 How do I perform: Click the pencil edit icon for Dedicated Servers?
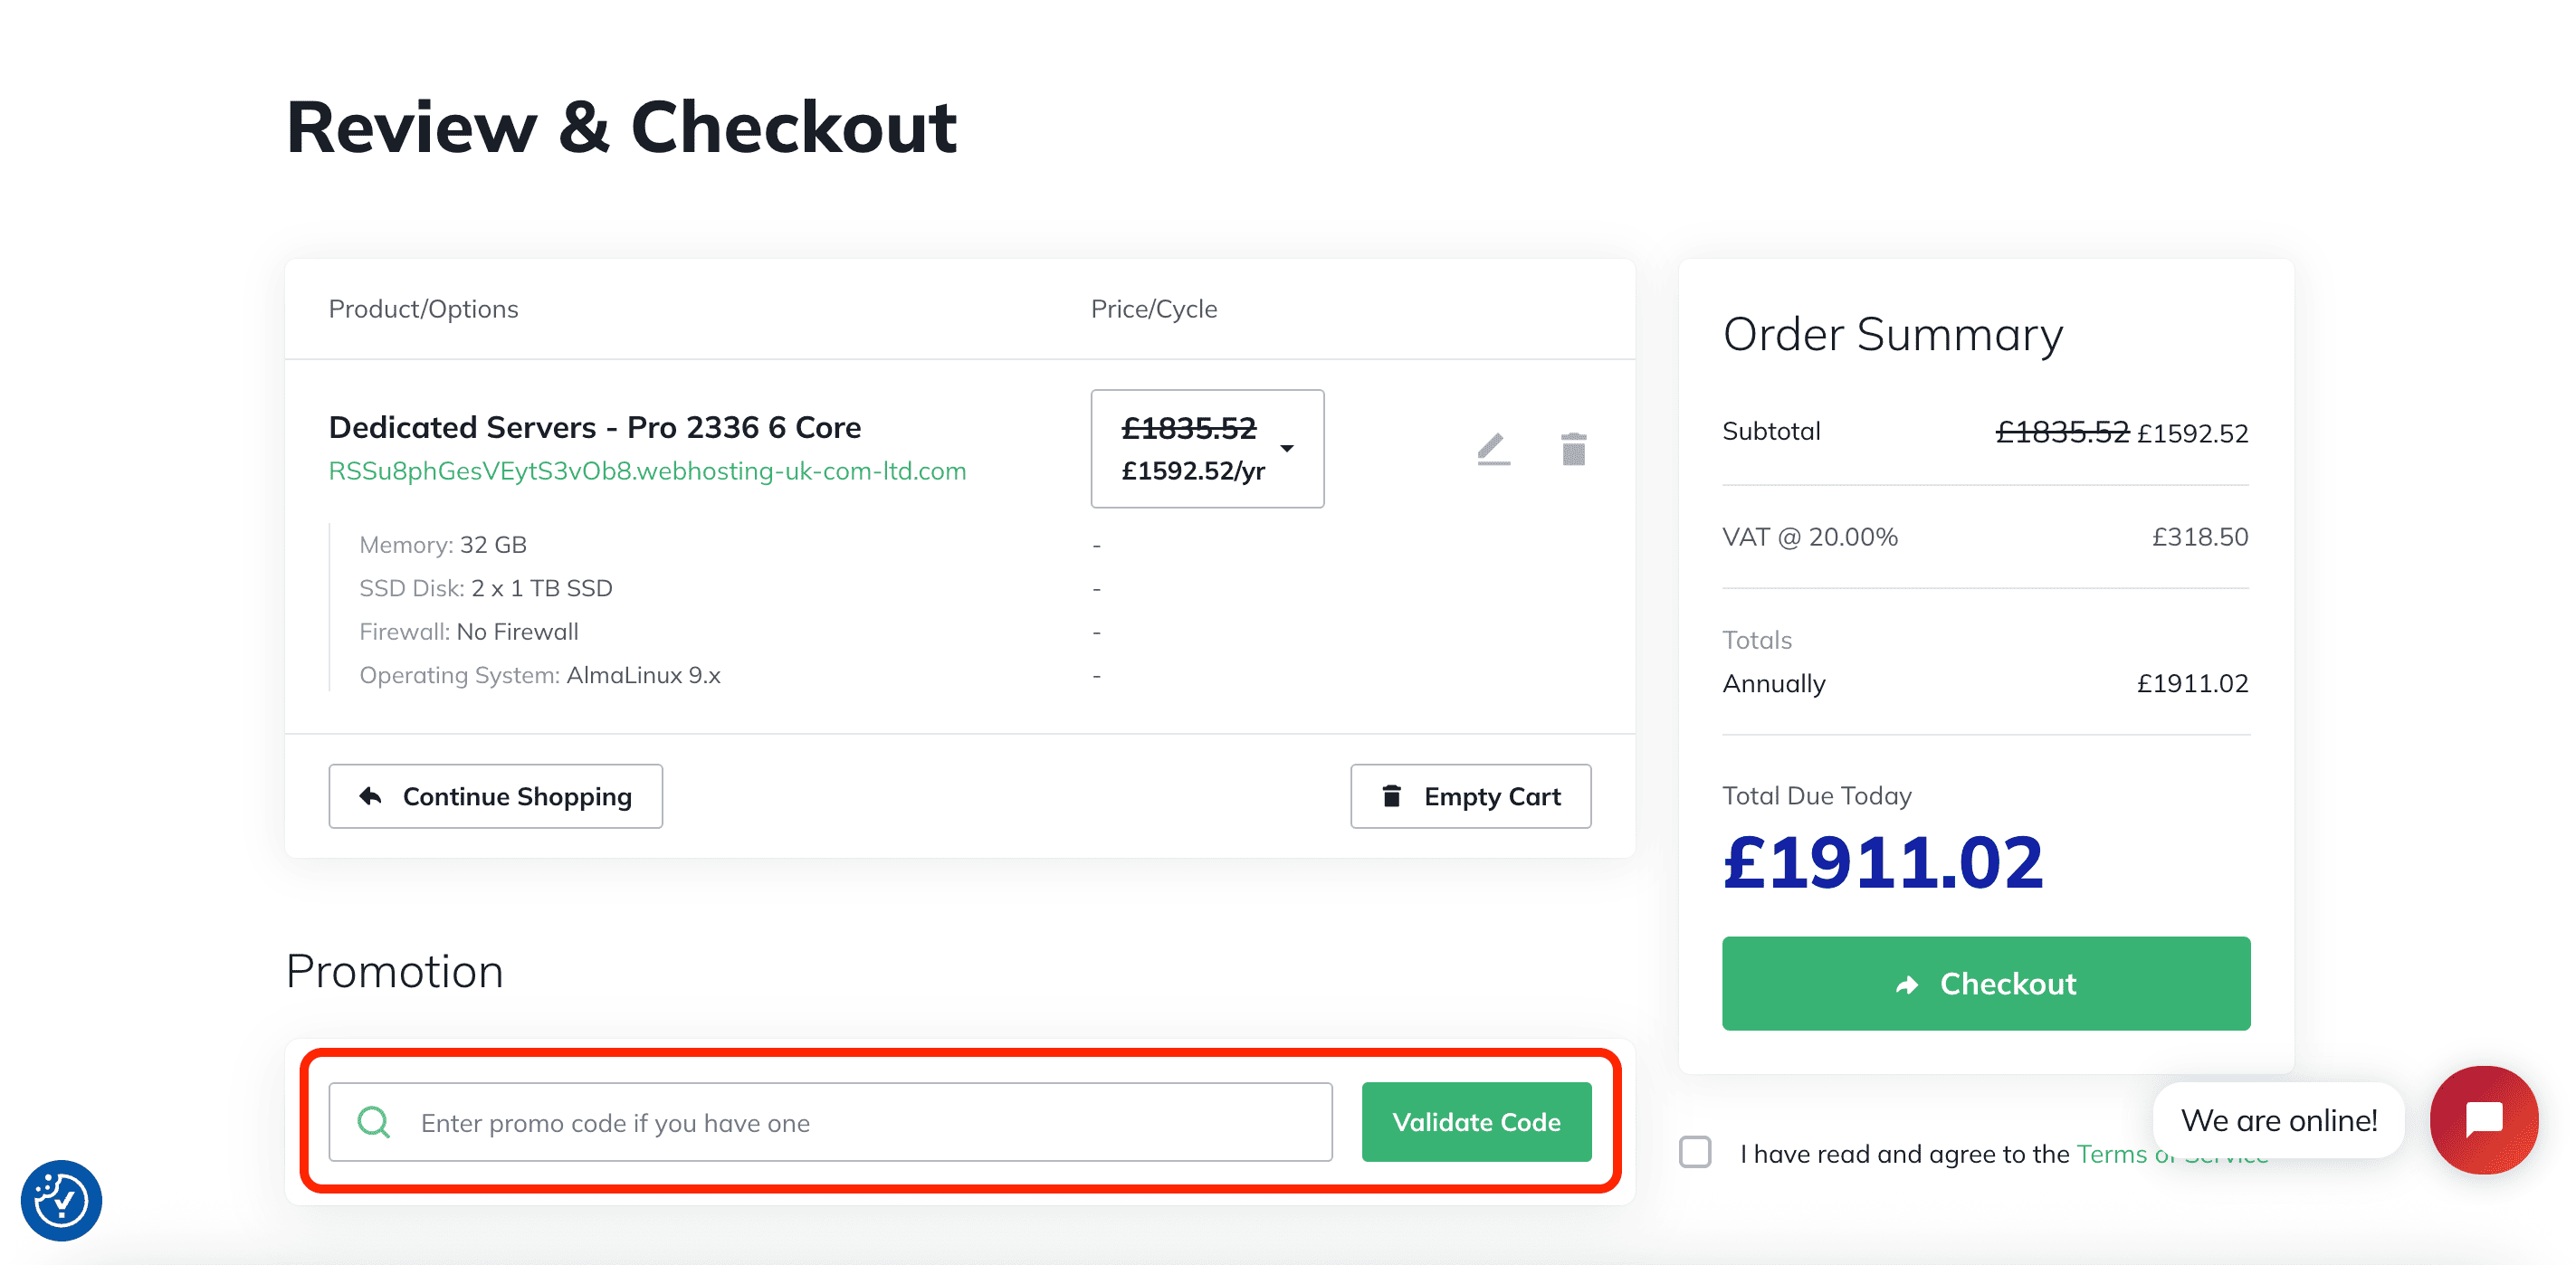tap(1493, 449)
